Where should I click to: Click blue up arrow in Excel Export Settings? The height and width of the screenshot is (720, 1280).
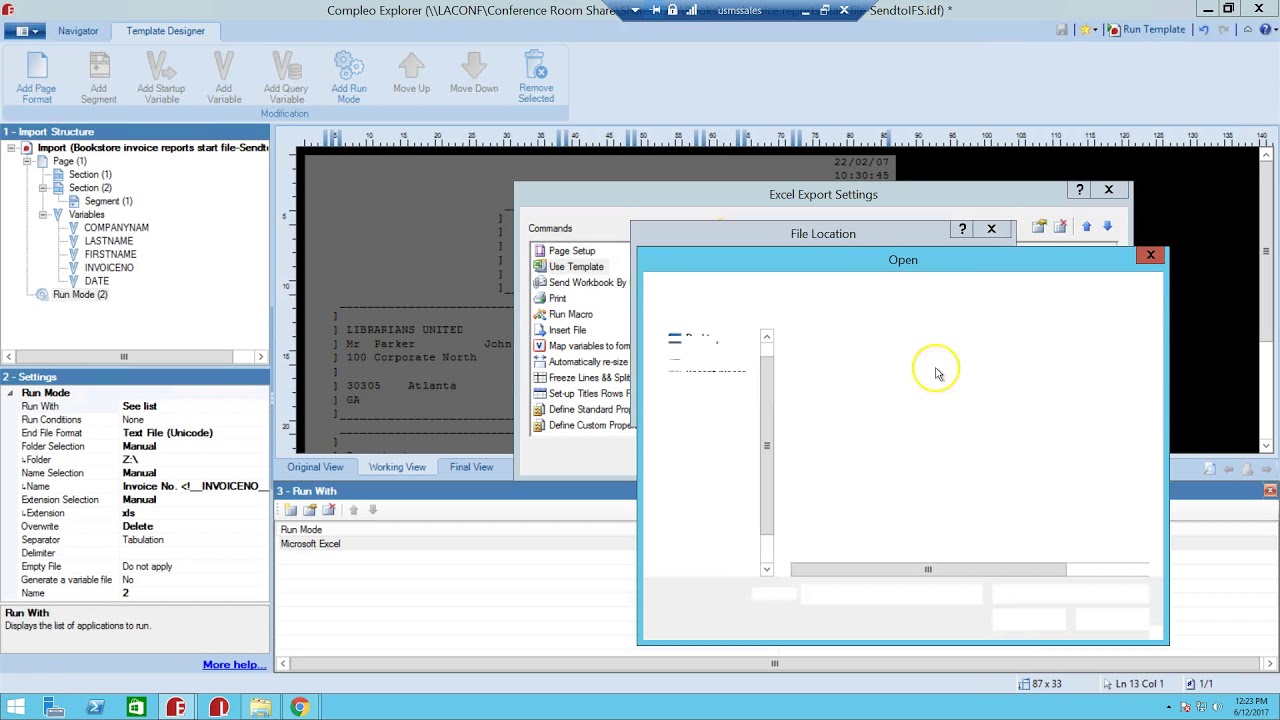[x=1087, y=227]
